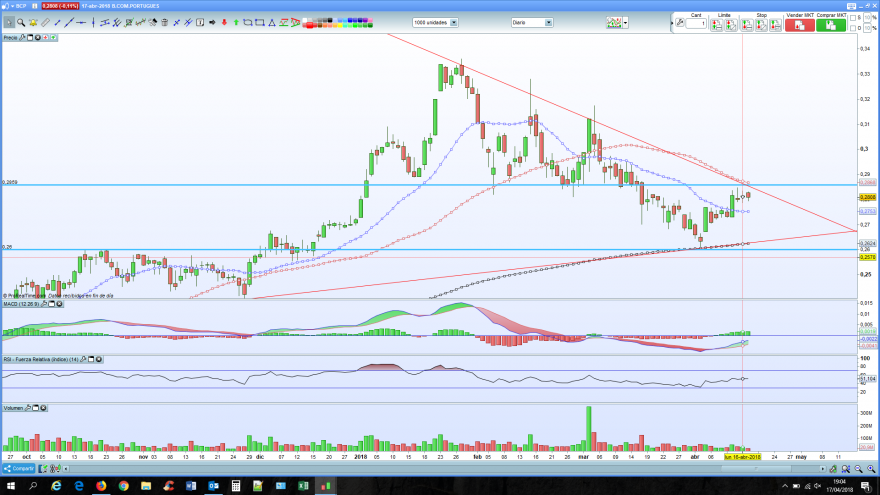Toggle the D percent checkbox

tap(853, 28)
